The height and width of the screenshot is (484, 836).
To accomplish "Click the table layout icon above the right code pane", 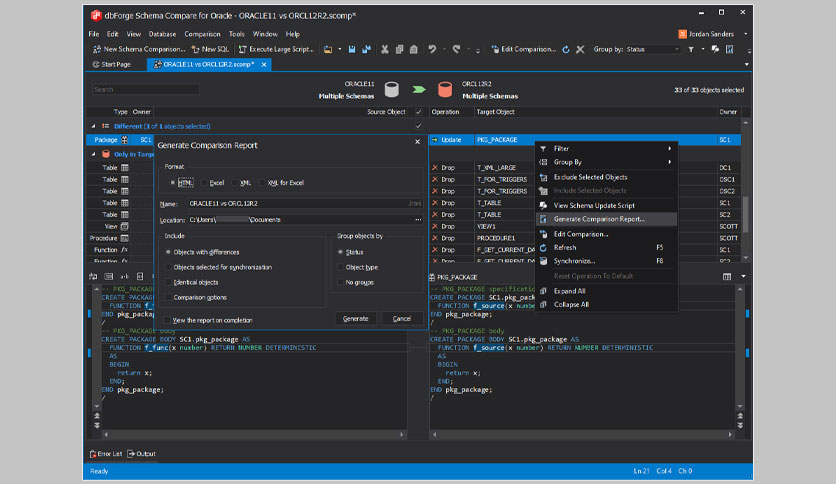I will pos(727,277).
